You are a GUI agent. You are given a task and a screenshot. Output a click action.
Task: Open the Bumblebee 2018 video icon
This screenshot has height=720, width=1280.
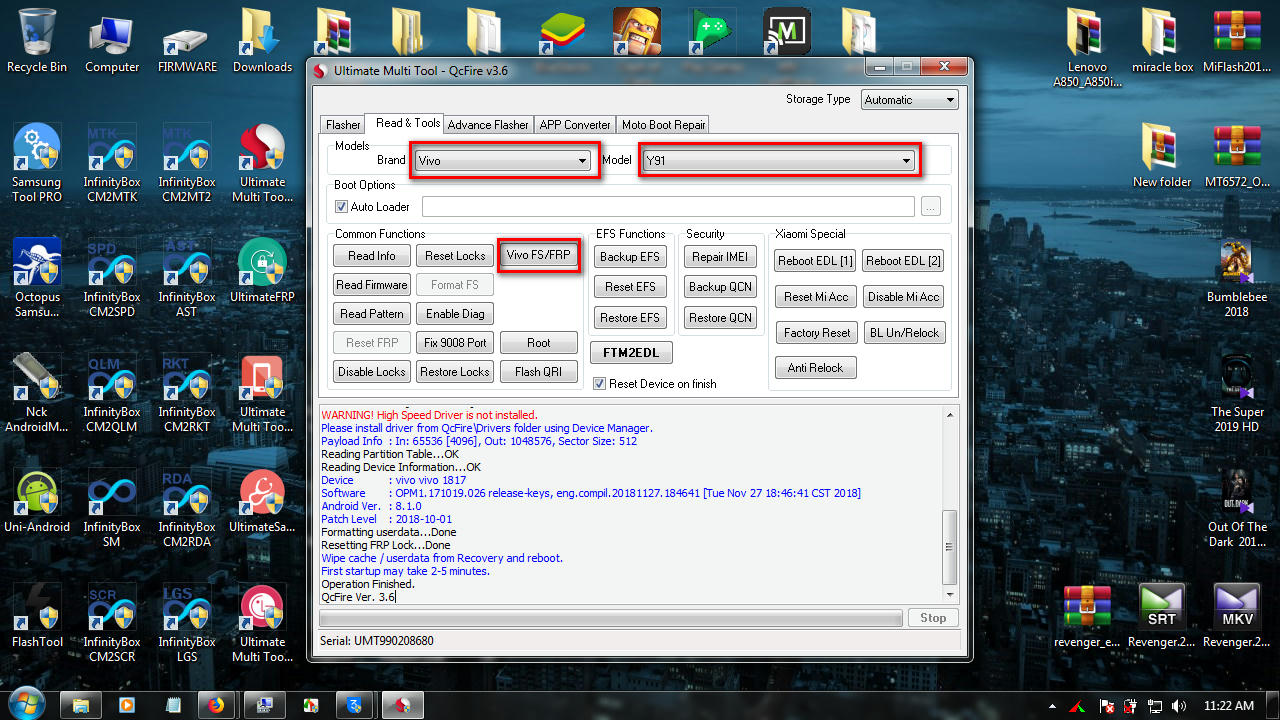[1236, 278]
